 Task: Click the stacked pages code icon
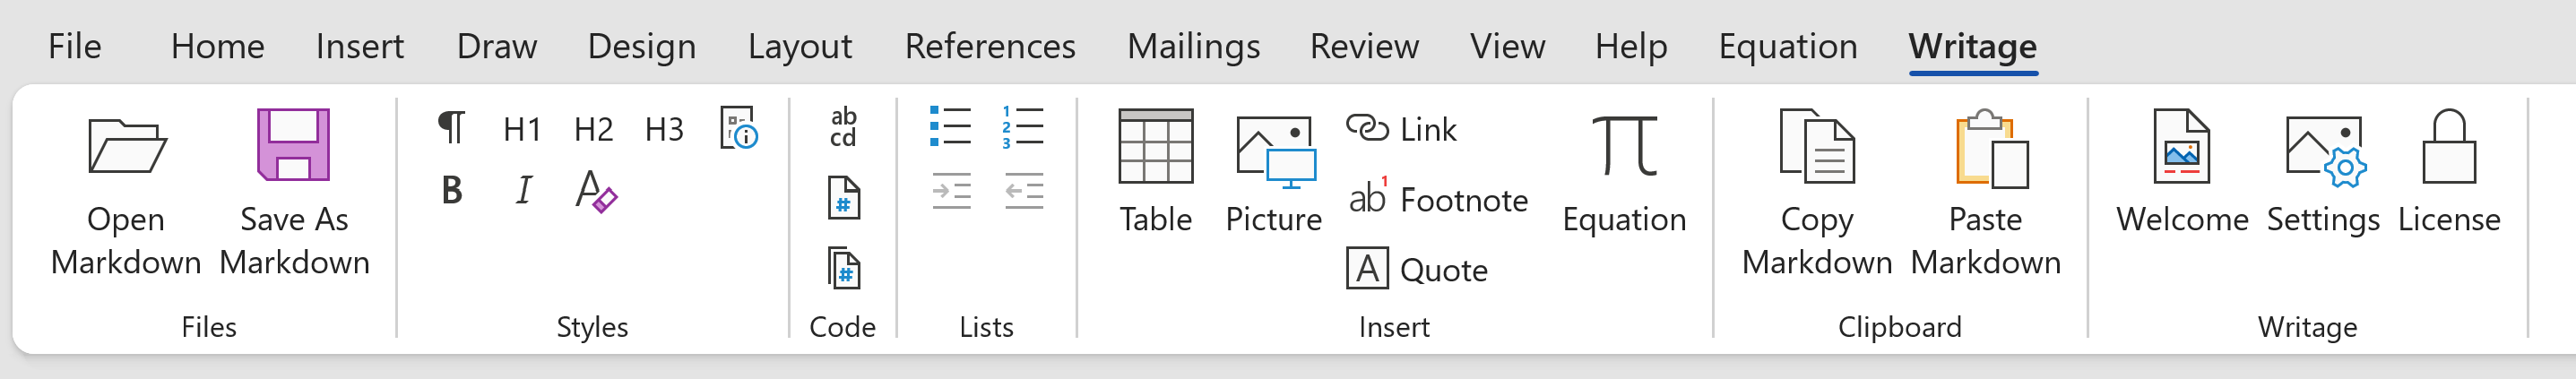[x=843, y=268]
